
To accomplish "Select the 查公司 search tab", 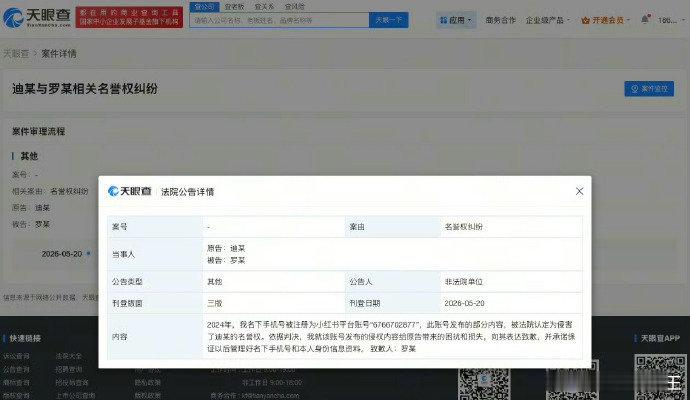I will pyautogui.click(x=204, y=7).
